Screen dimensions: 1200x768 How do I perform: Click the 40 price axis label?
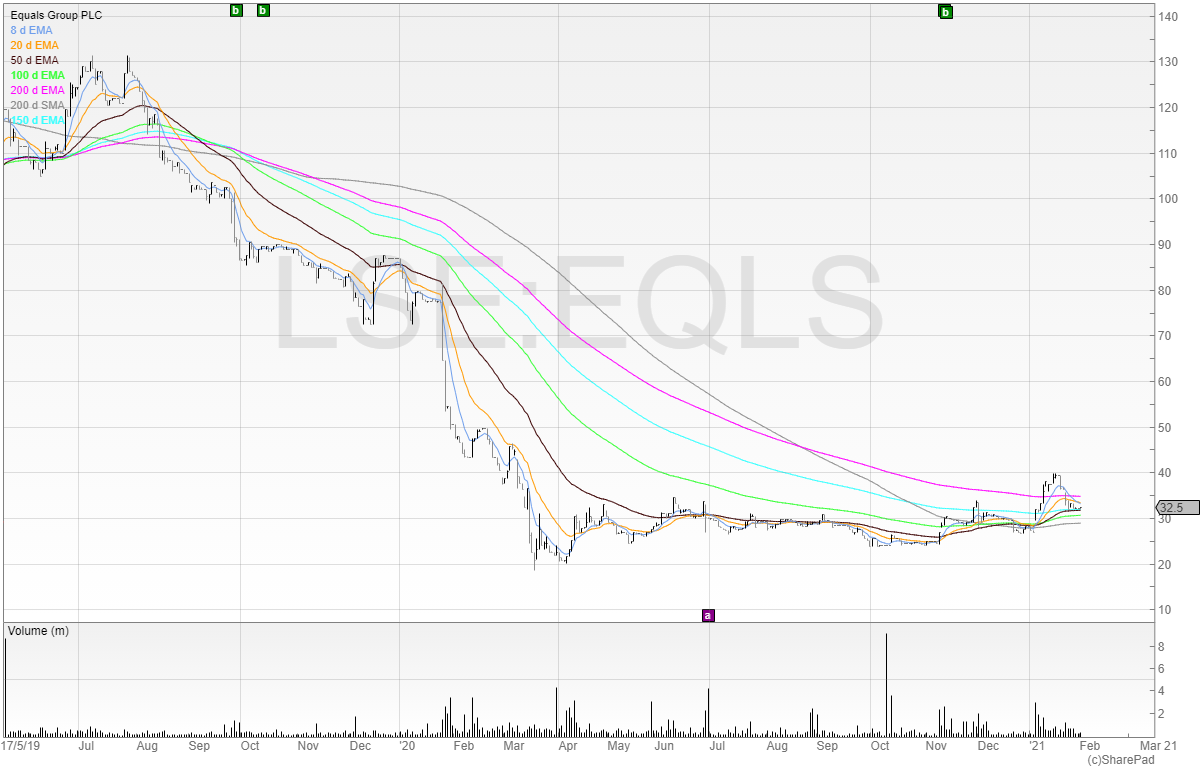coord(1167,473)
